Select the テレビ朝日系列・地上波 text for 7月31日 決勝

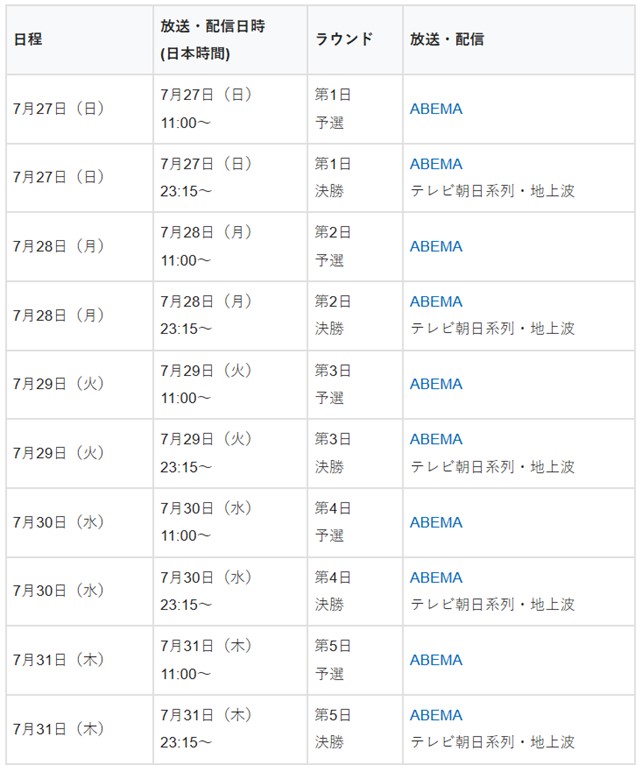[492, 742]
